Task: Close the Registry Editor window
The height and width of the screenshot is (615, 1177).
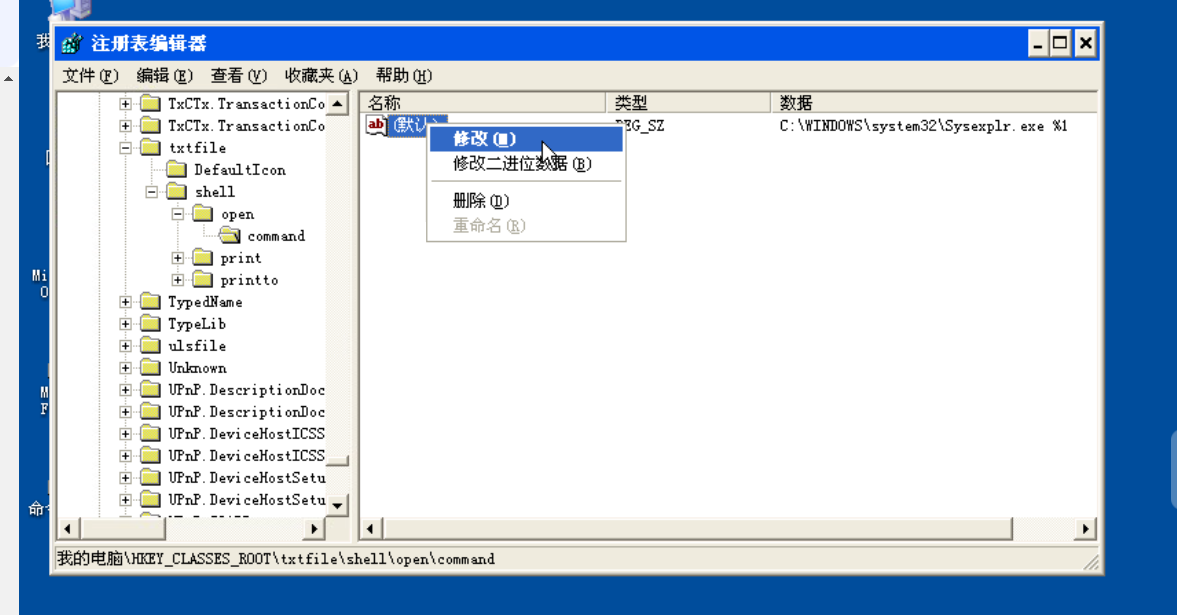Action: [1085, 44]
